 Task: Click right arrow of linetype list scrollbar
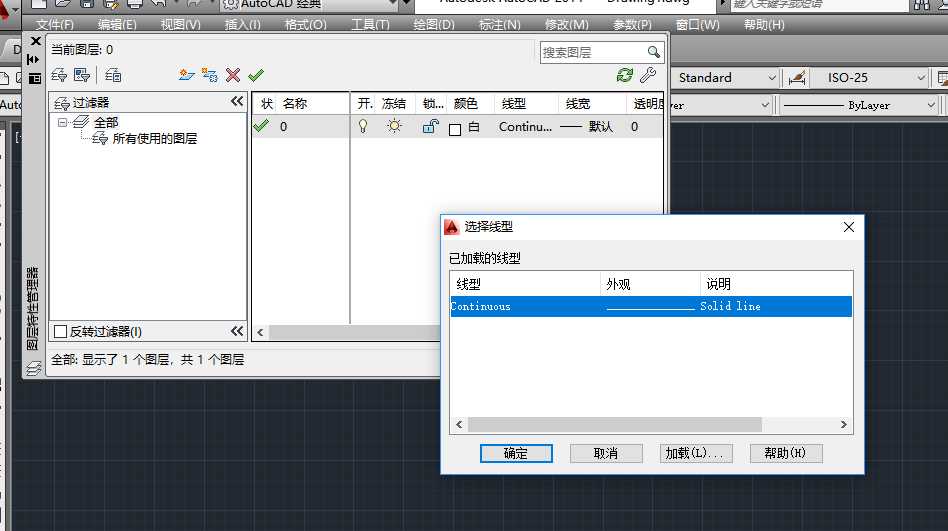[843, 425]
